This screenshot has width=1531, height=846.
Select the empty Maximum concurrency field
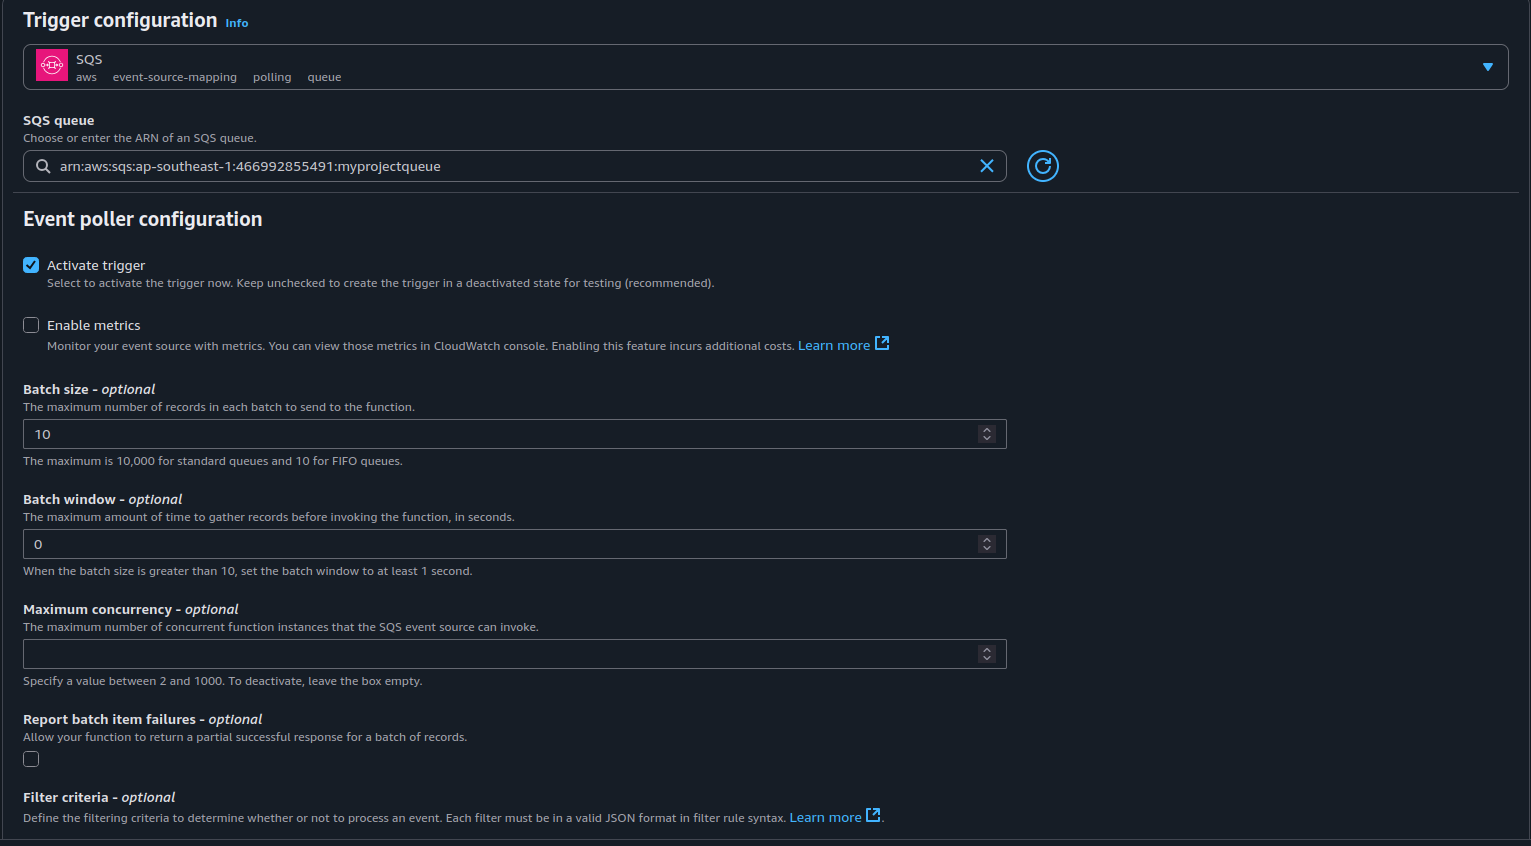(500, 654)
